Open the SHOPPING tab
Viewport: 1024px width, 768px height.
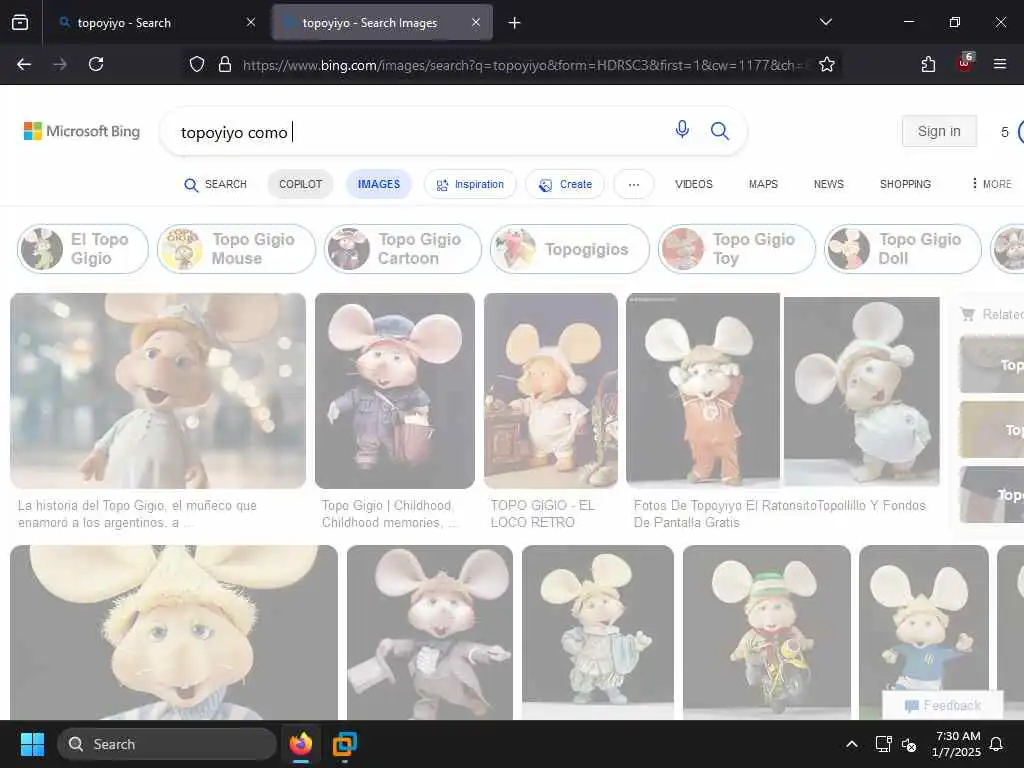pos(905,184)
